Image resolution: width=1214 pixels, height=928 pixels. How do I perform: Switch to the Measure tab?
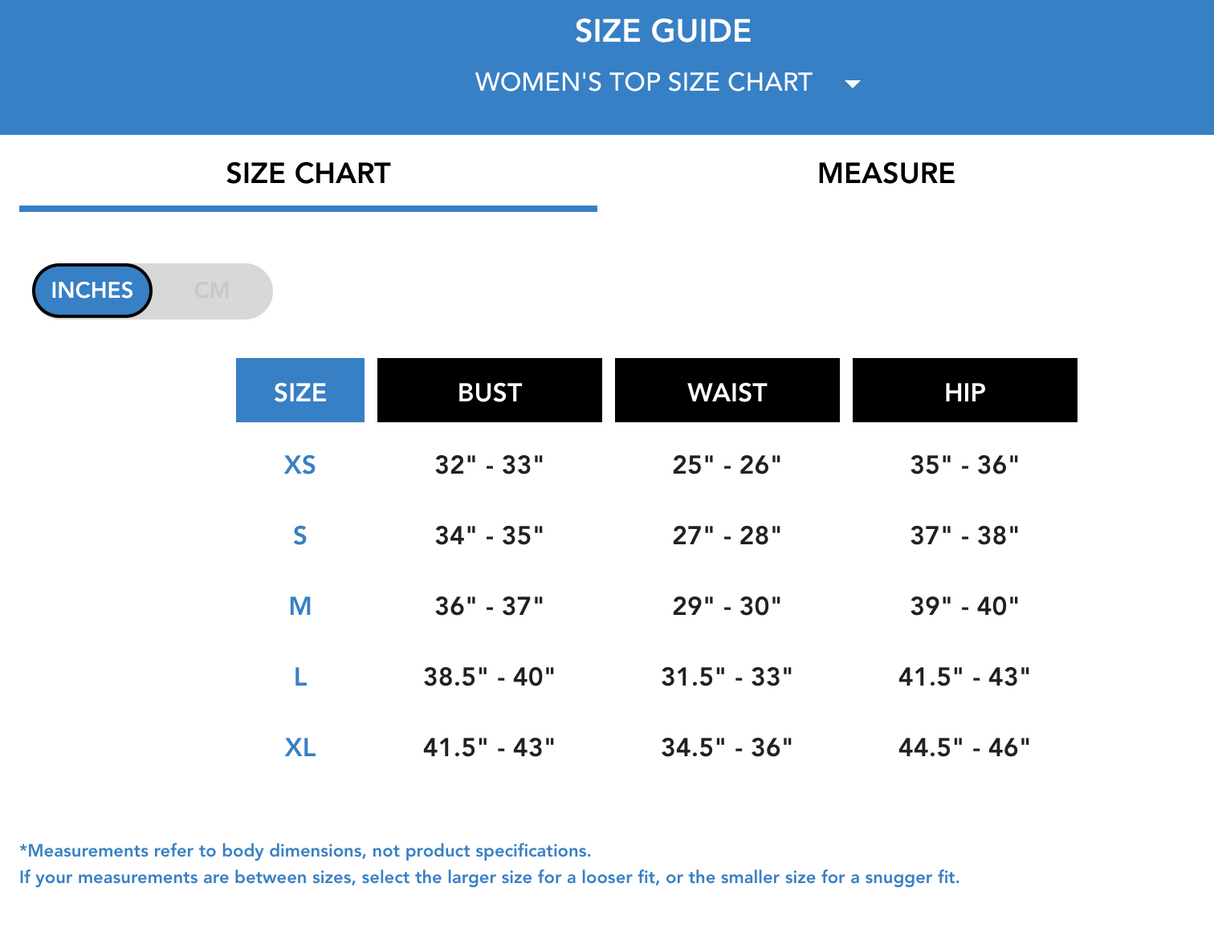click(886, 173)
